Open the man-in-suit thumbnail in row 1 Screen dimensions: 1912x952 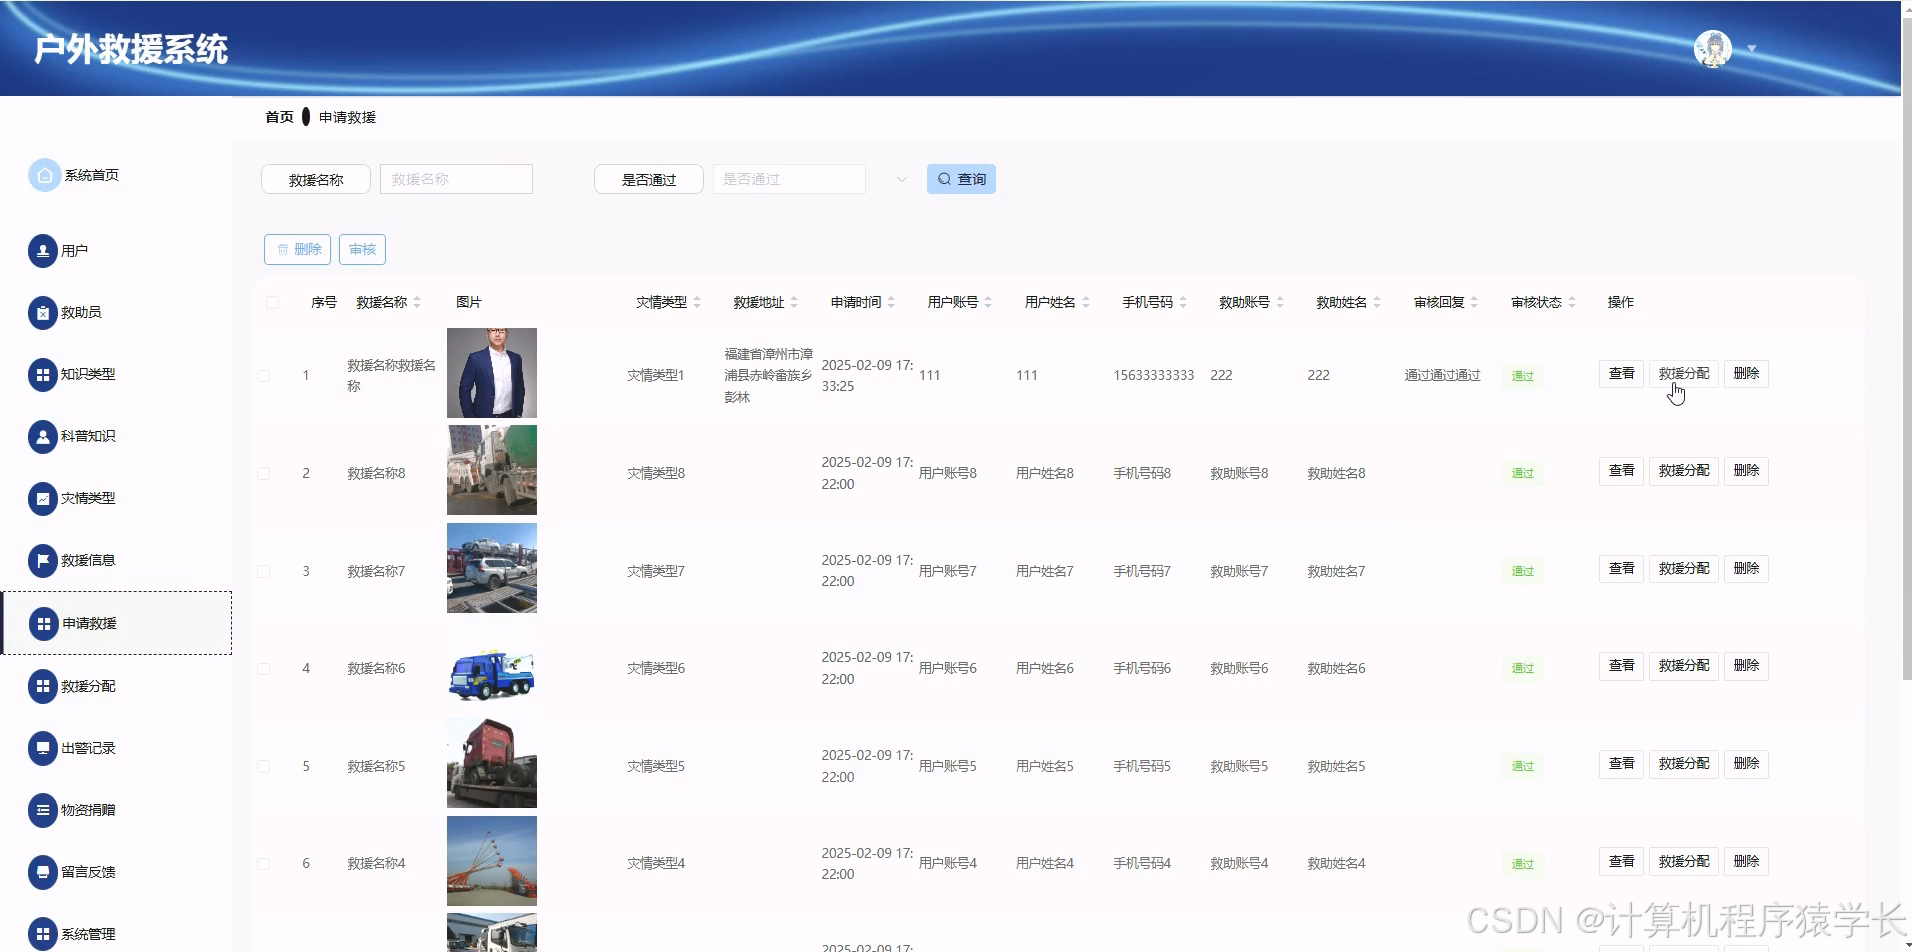click(492, 373)
